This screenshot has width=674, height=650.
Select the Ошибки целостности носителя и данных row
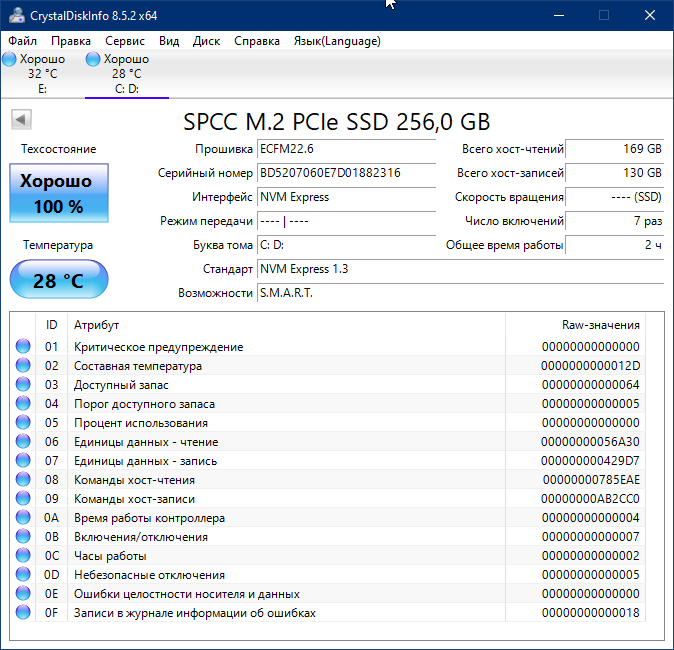(328, 593)
